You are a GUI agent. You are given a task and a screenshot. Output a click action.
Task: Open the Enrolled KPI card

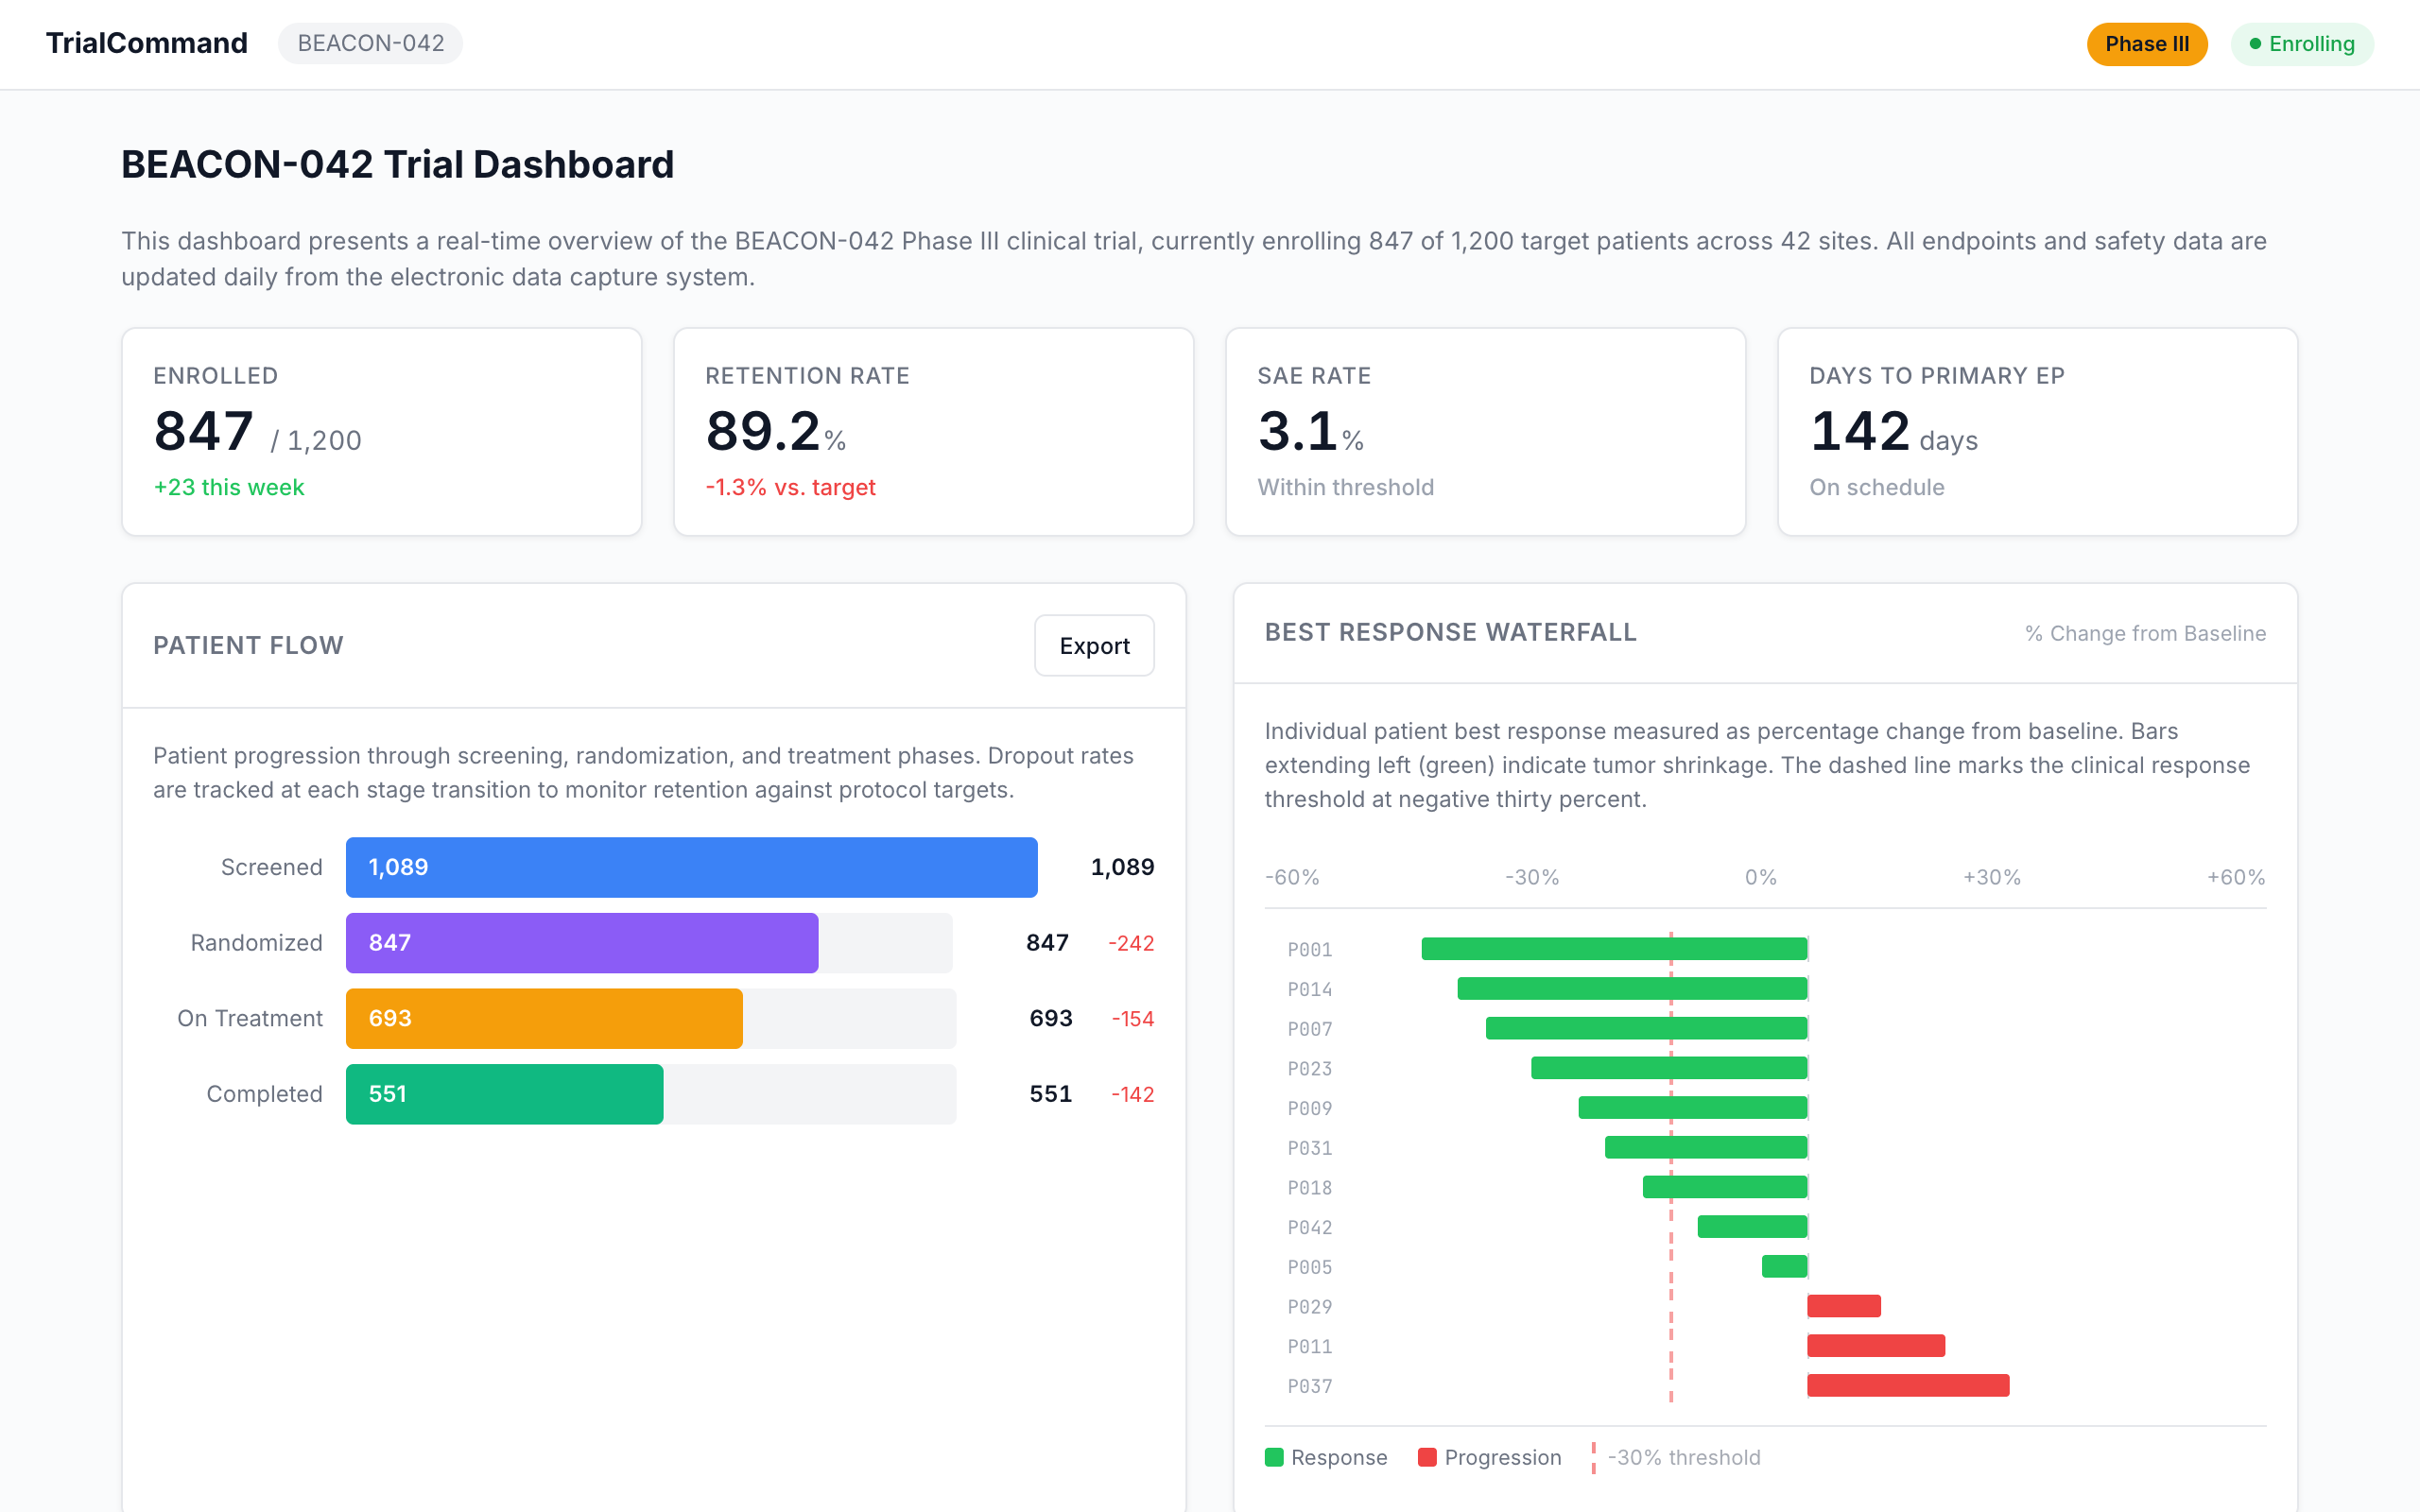click(381, 431)
